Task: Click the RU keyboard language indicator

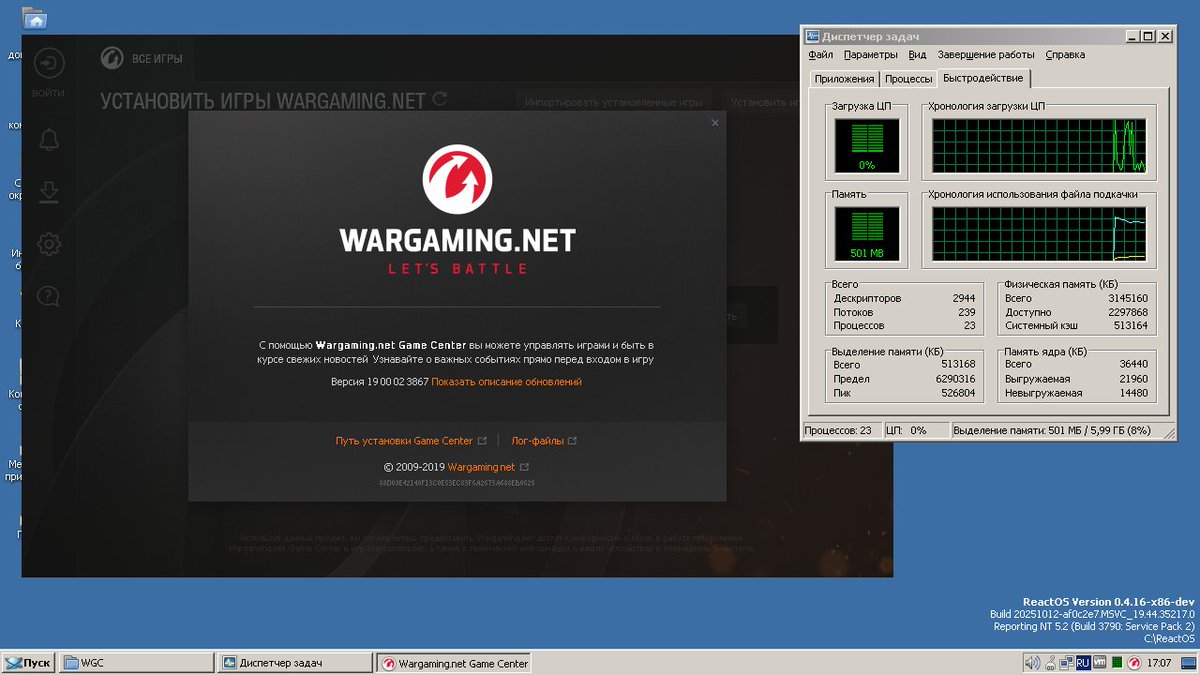Action: 1082,662
